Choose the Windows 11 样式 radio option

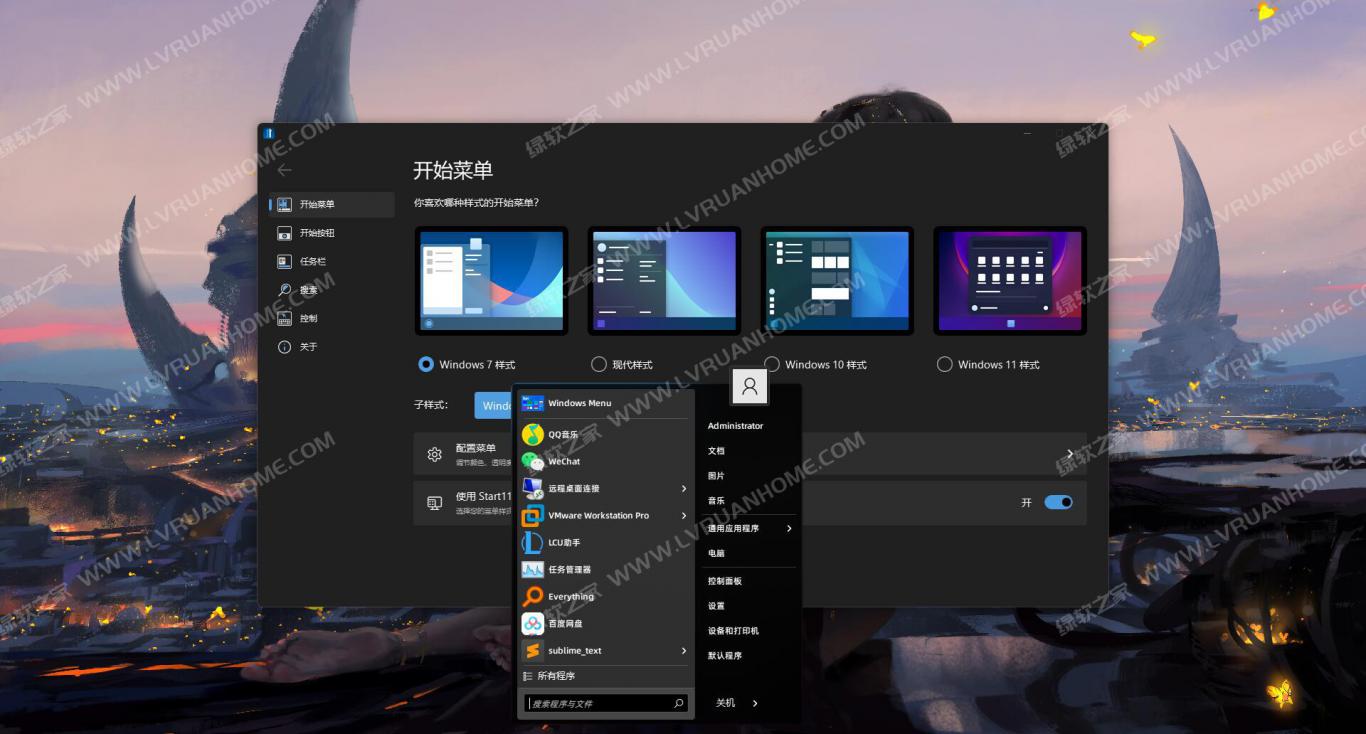[x=945, y=365]
